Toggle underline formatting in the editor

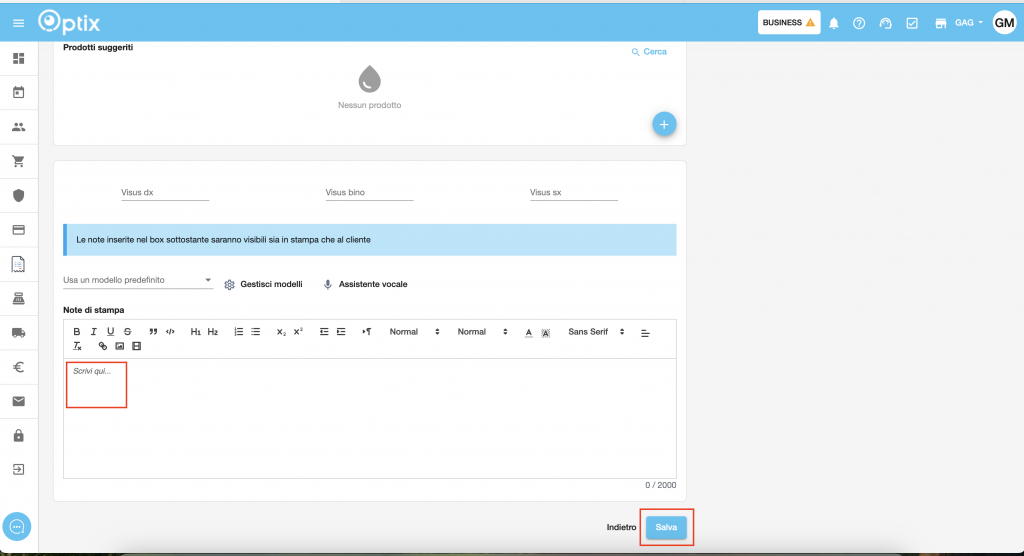(110, 332)
